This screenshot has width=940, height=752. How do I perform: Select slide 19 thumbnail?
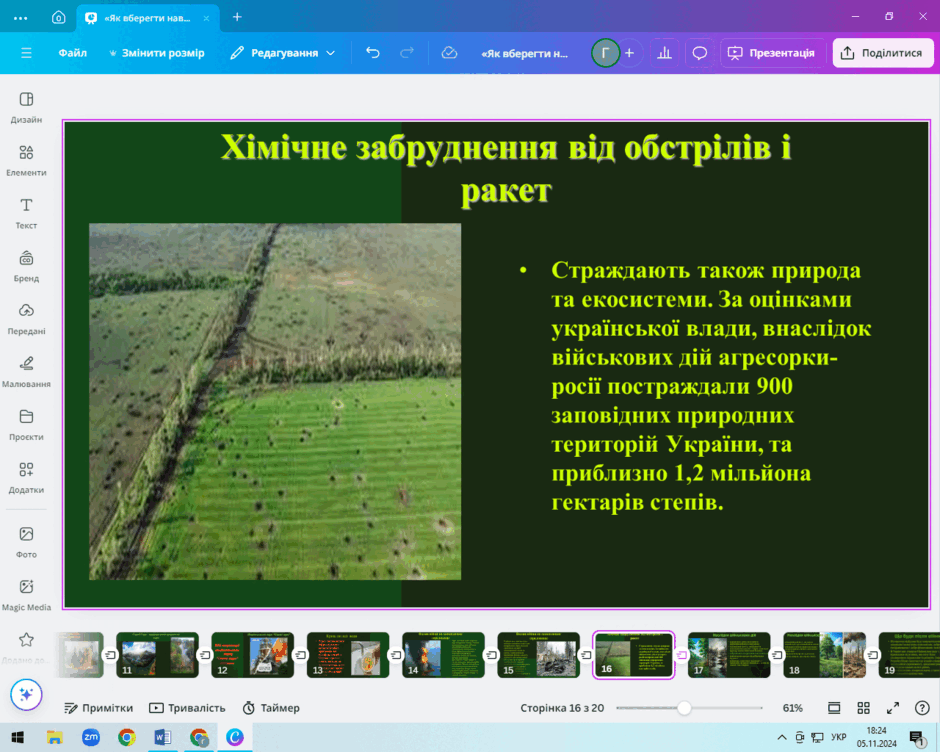click(x=909, y=655)
